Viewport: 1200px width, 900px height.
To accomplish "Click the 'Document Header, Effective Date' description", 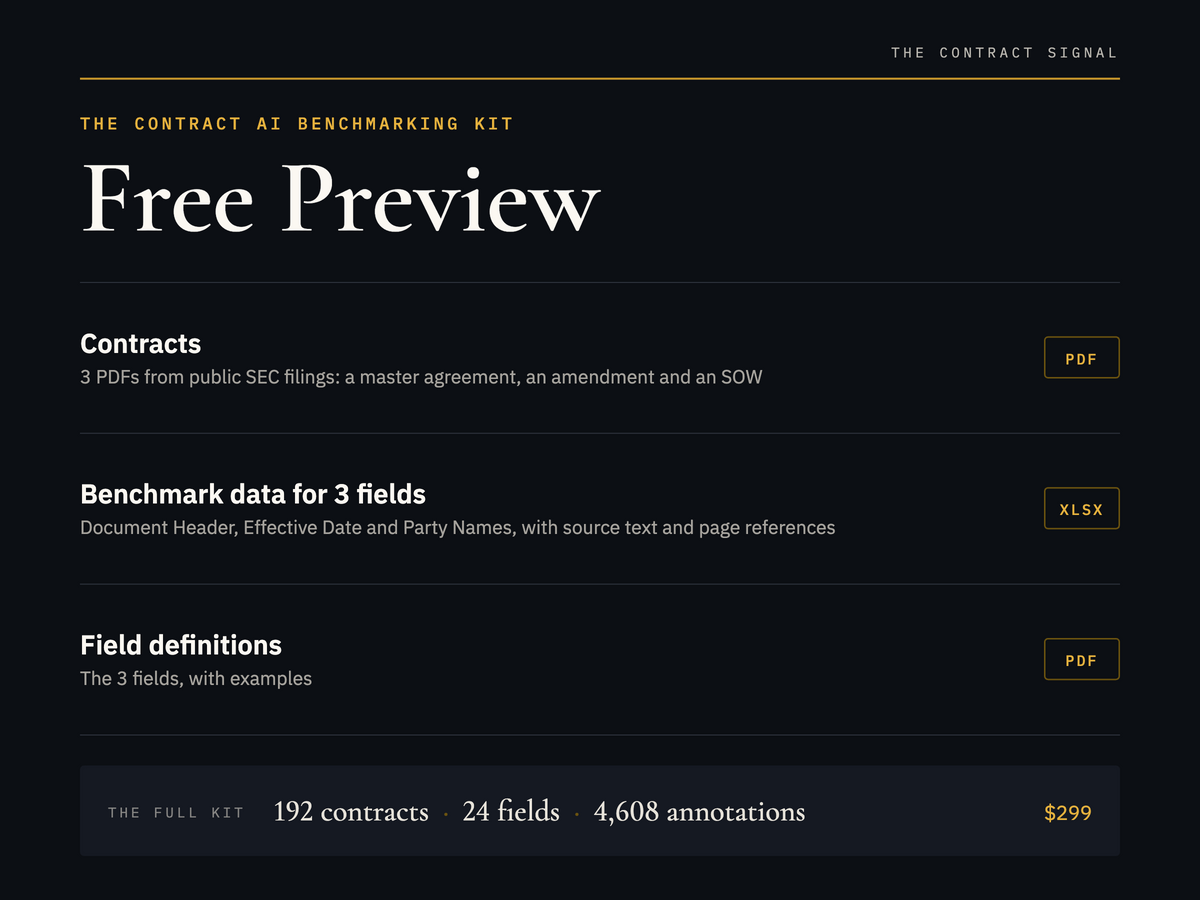I will (x=457, y=528).
